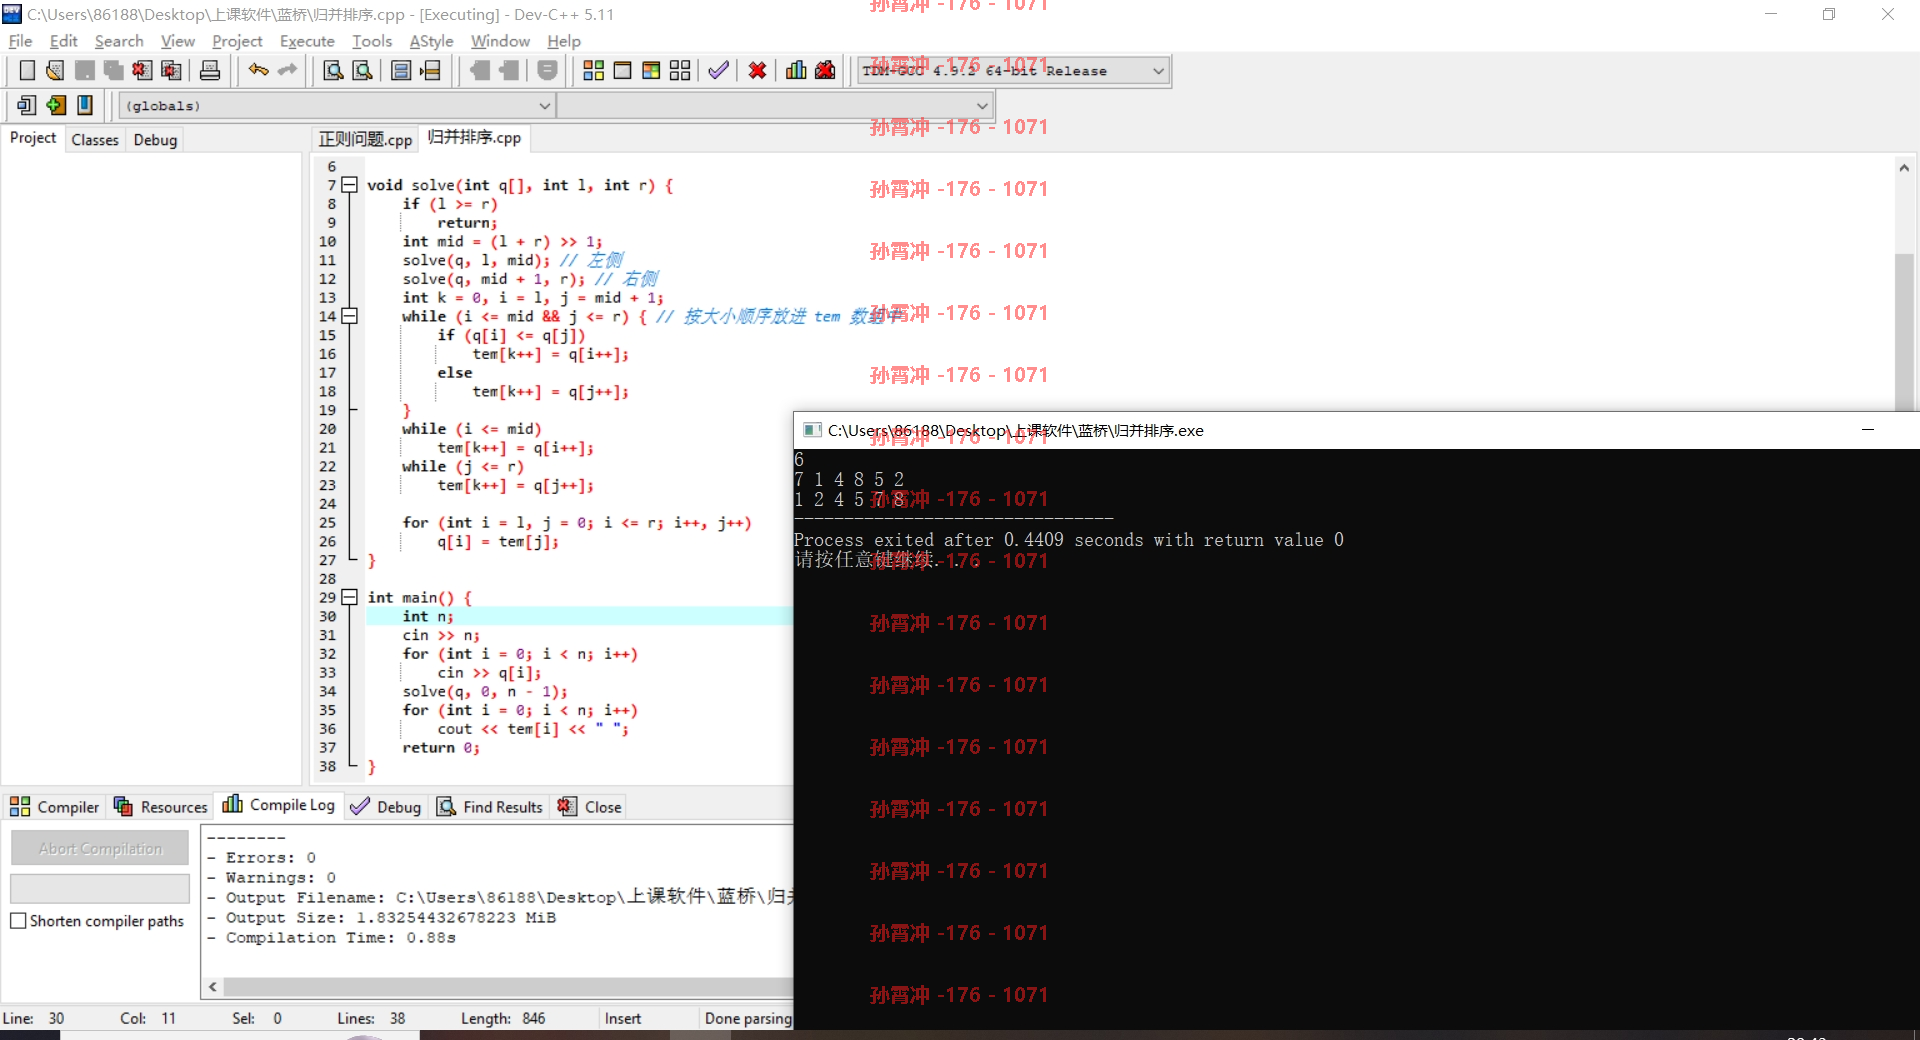This screenshot has height=1040, width=1920.
Task: Open the Tools menu
Action: [372, 41]
